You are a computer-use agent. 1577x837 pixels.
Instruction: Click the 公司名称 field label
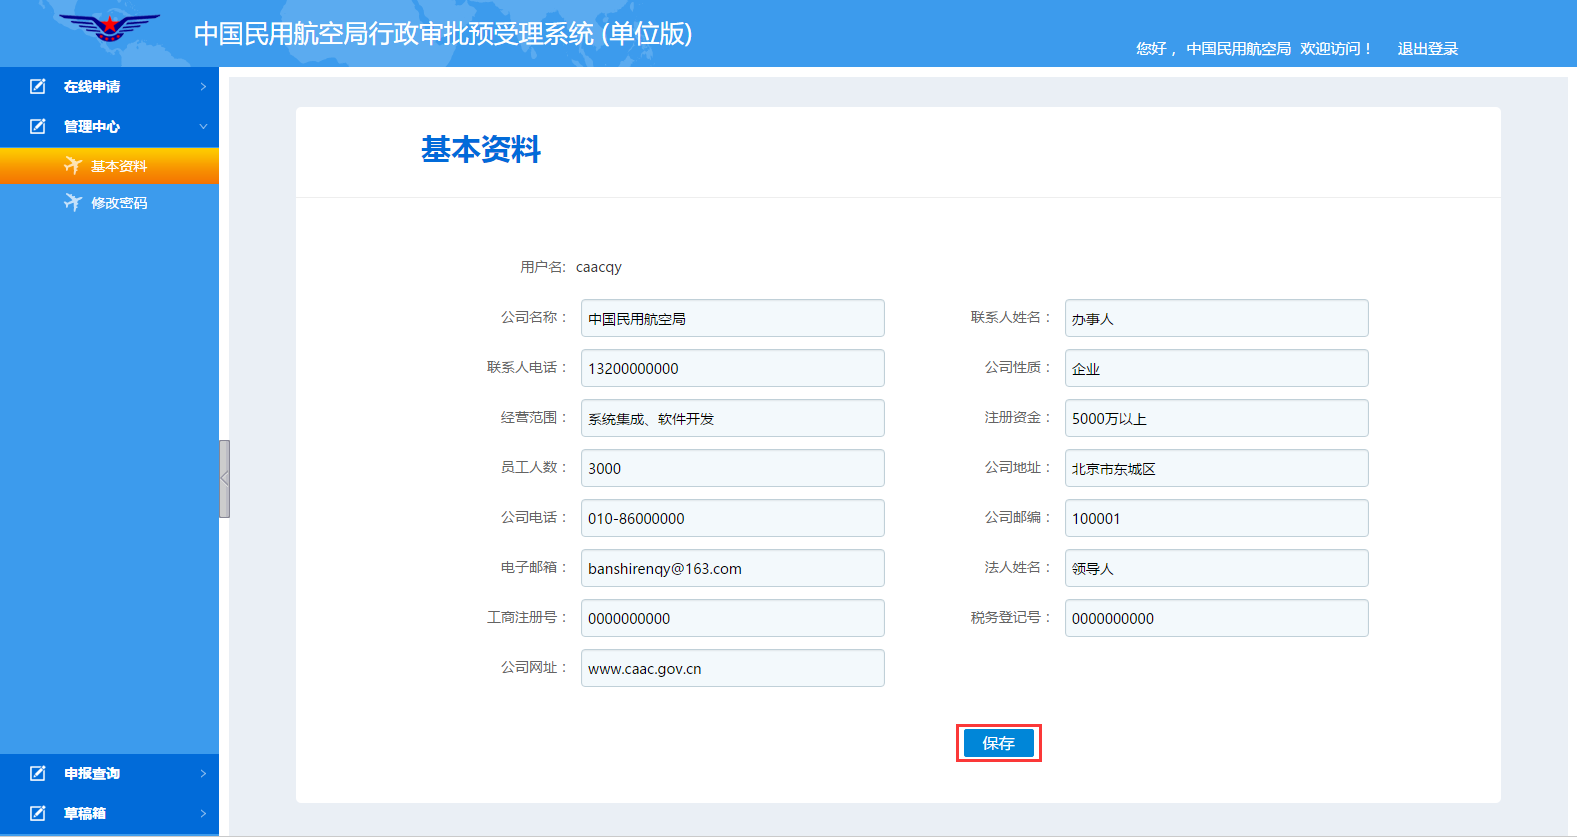pyautogui.click(x=534, y=317)
